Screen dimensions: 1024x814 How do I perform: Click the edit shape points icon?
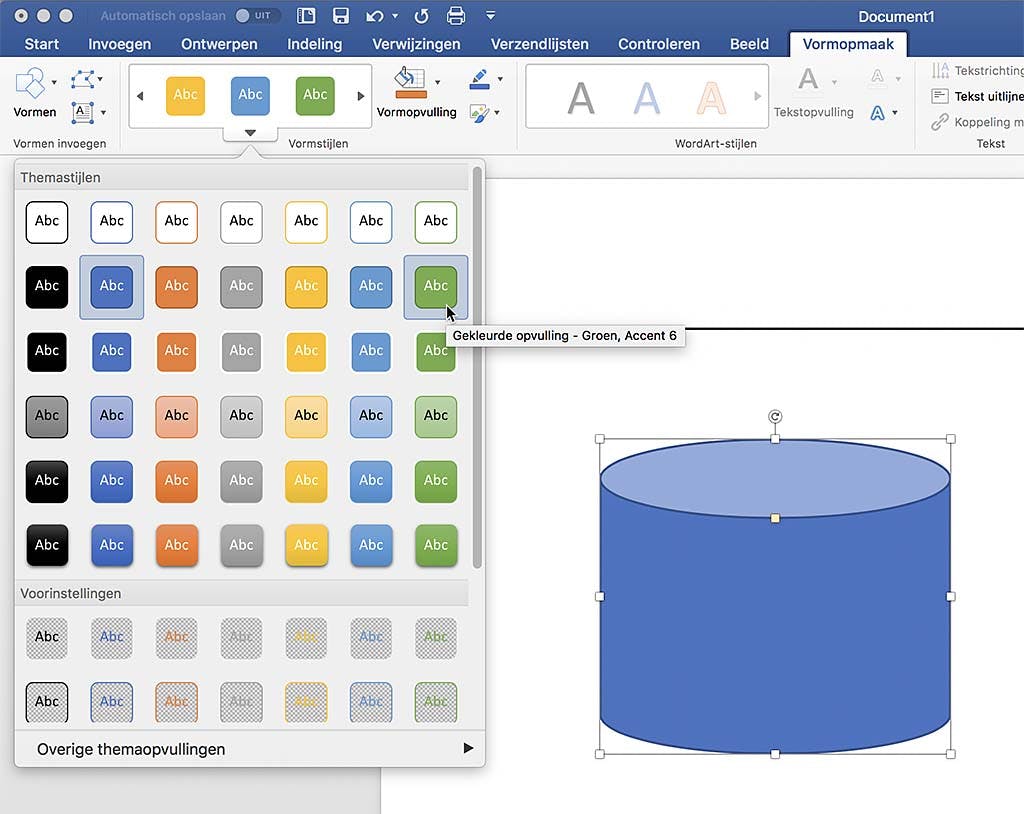pyautogui.click(x=83, y=79)
